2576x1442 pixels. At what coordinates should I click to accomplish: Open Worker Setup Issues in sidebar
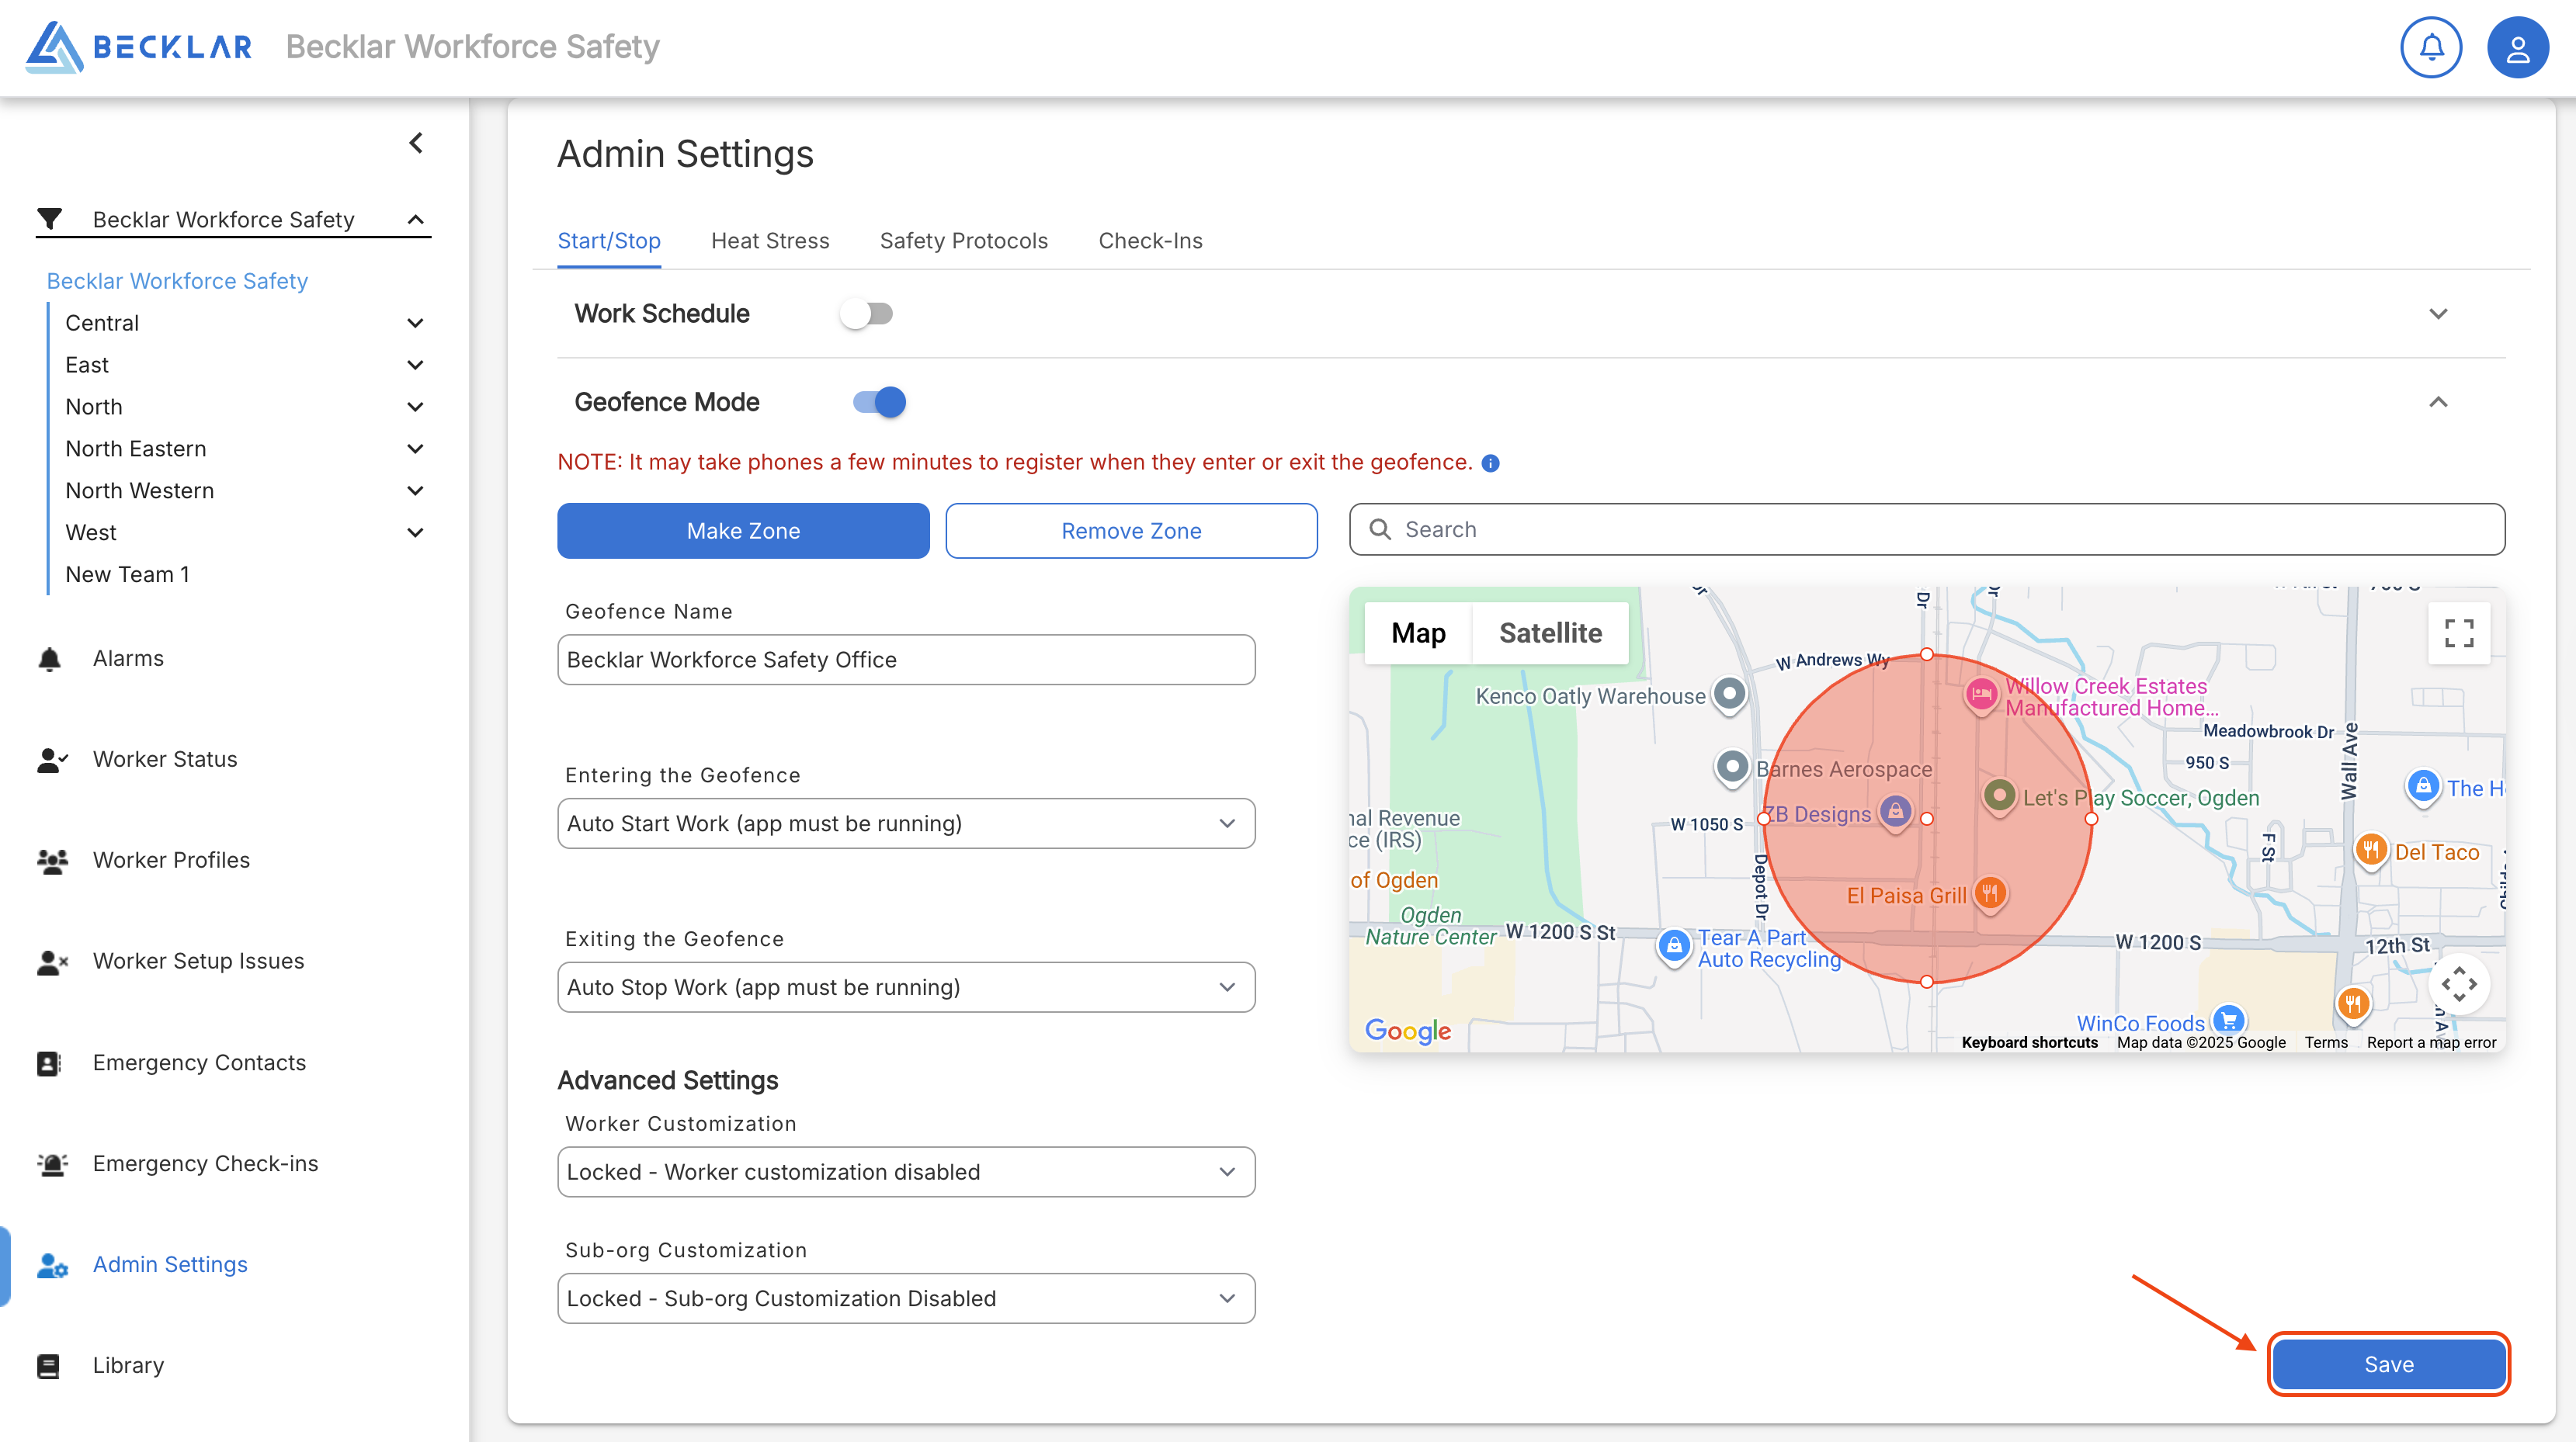click(x=198, y=961)
